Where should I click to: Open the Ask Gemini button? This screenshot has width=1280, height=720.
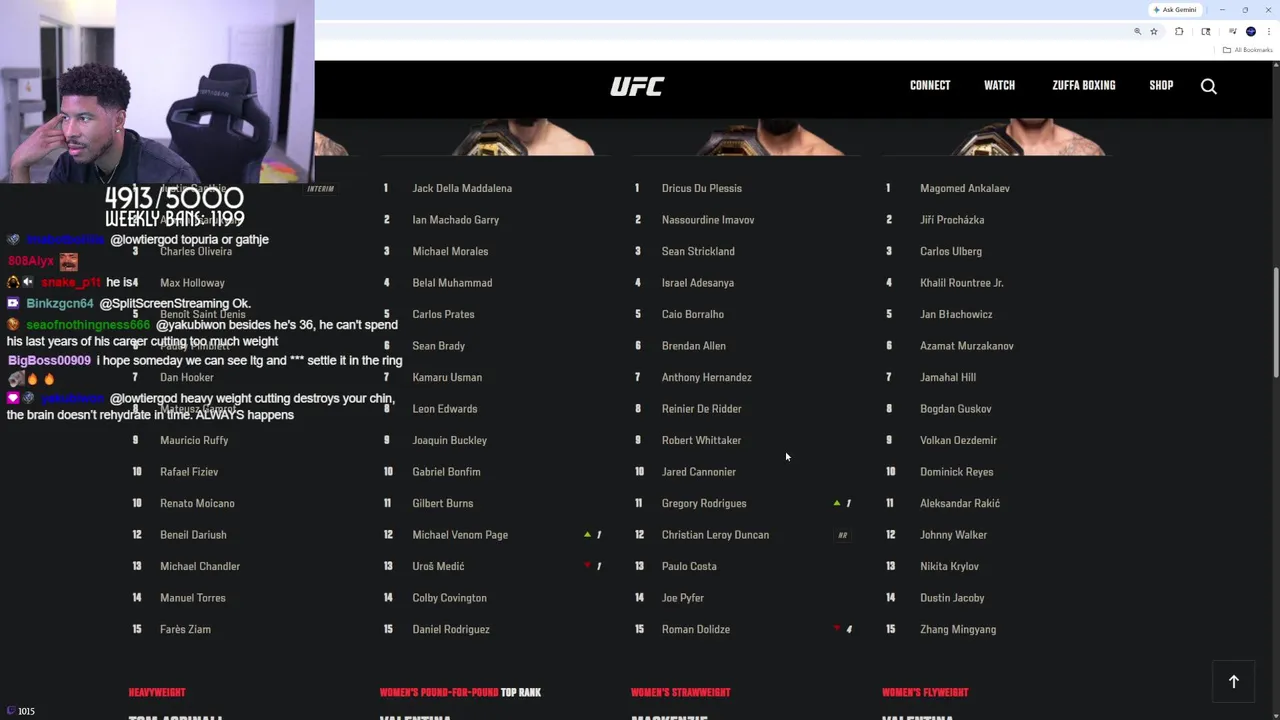1175,10
